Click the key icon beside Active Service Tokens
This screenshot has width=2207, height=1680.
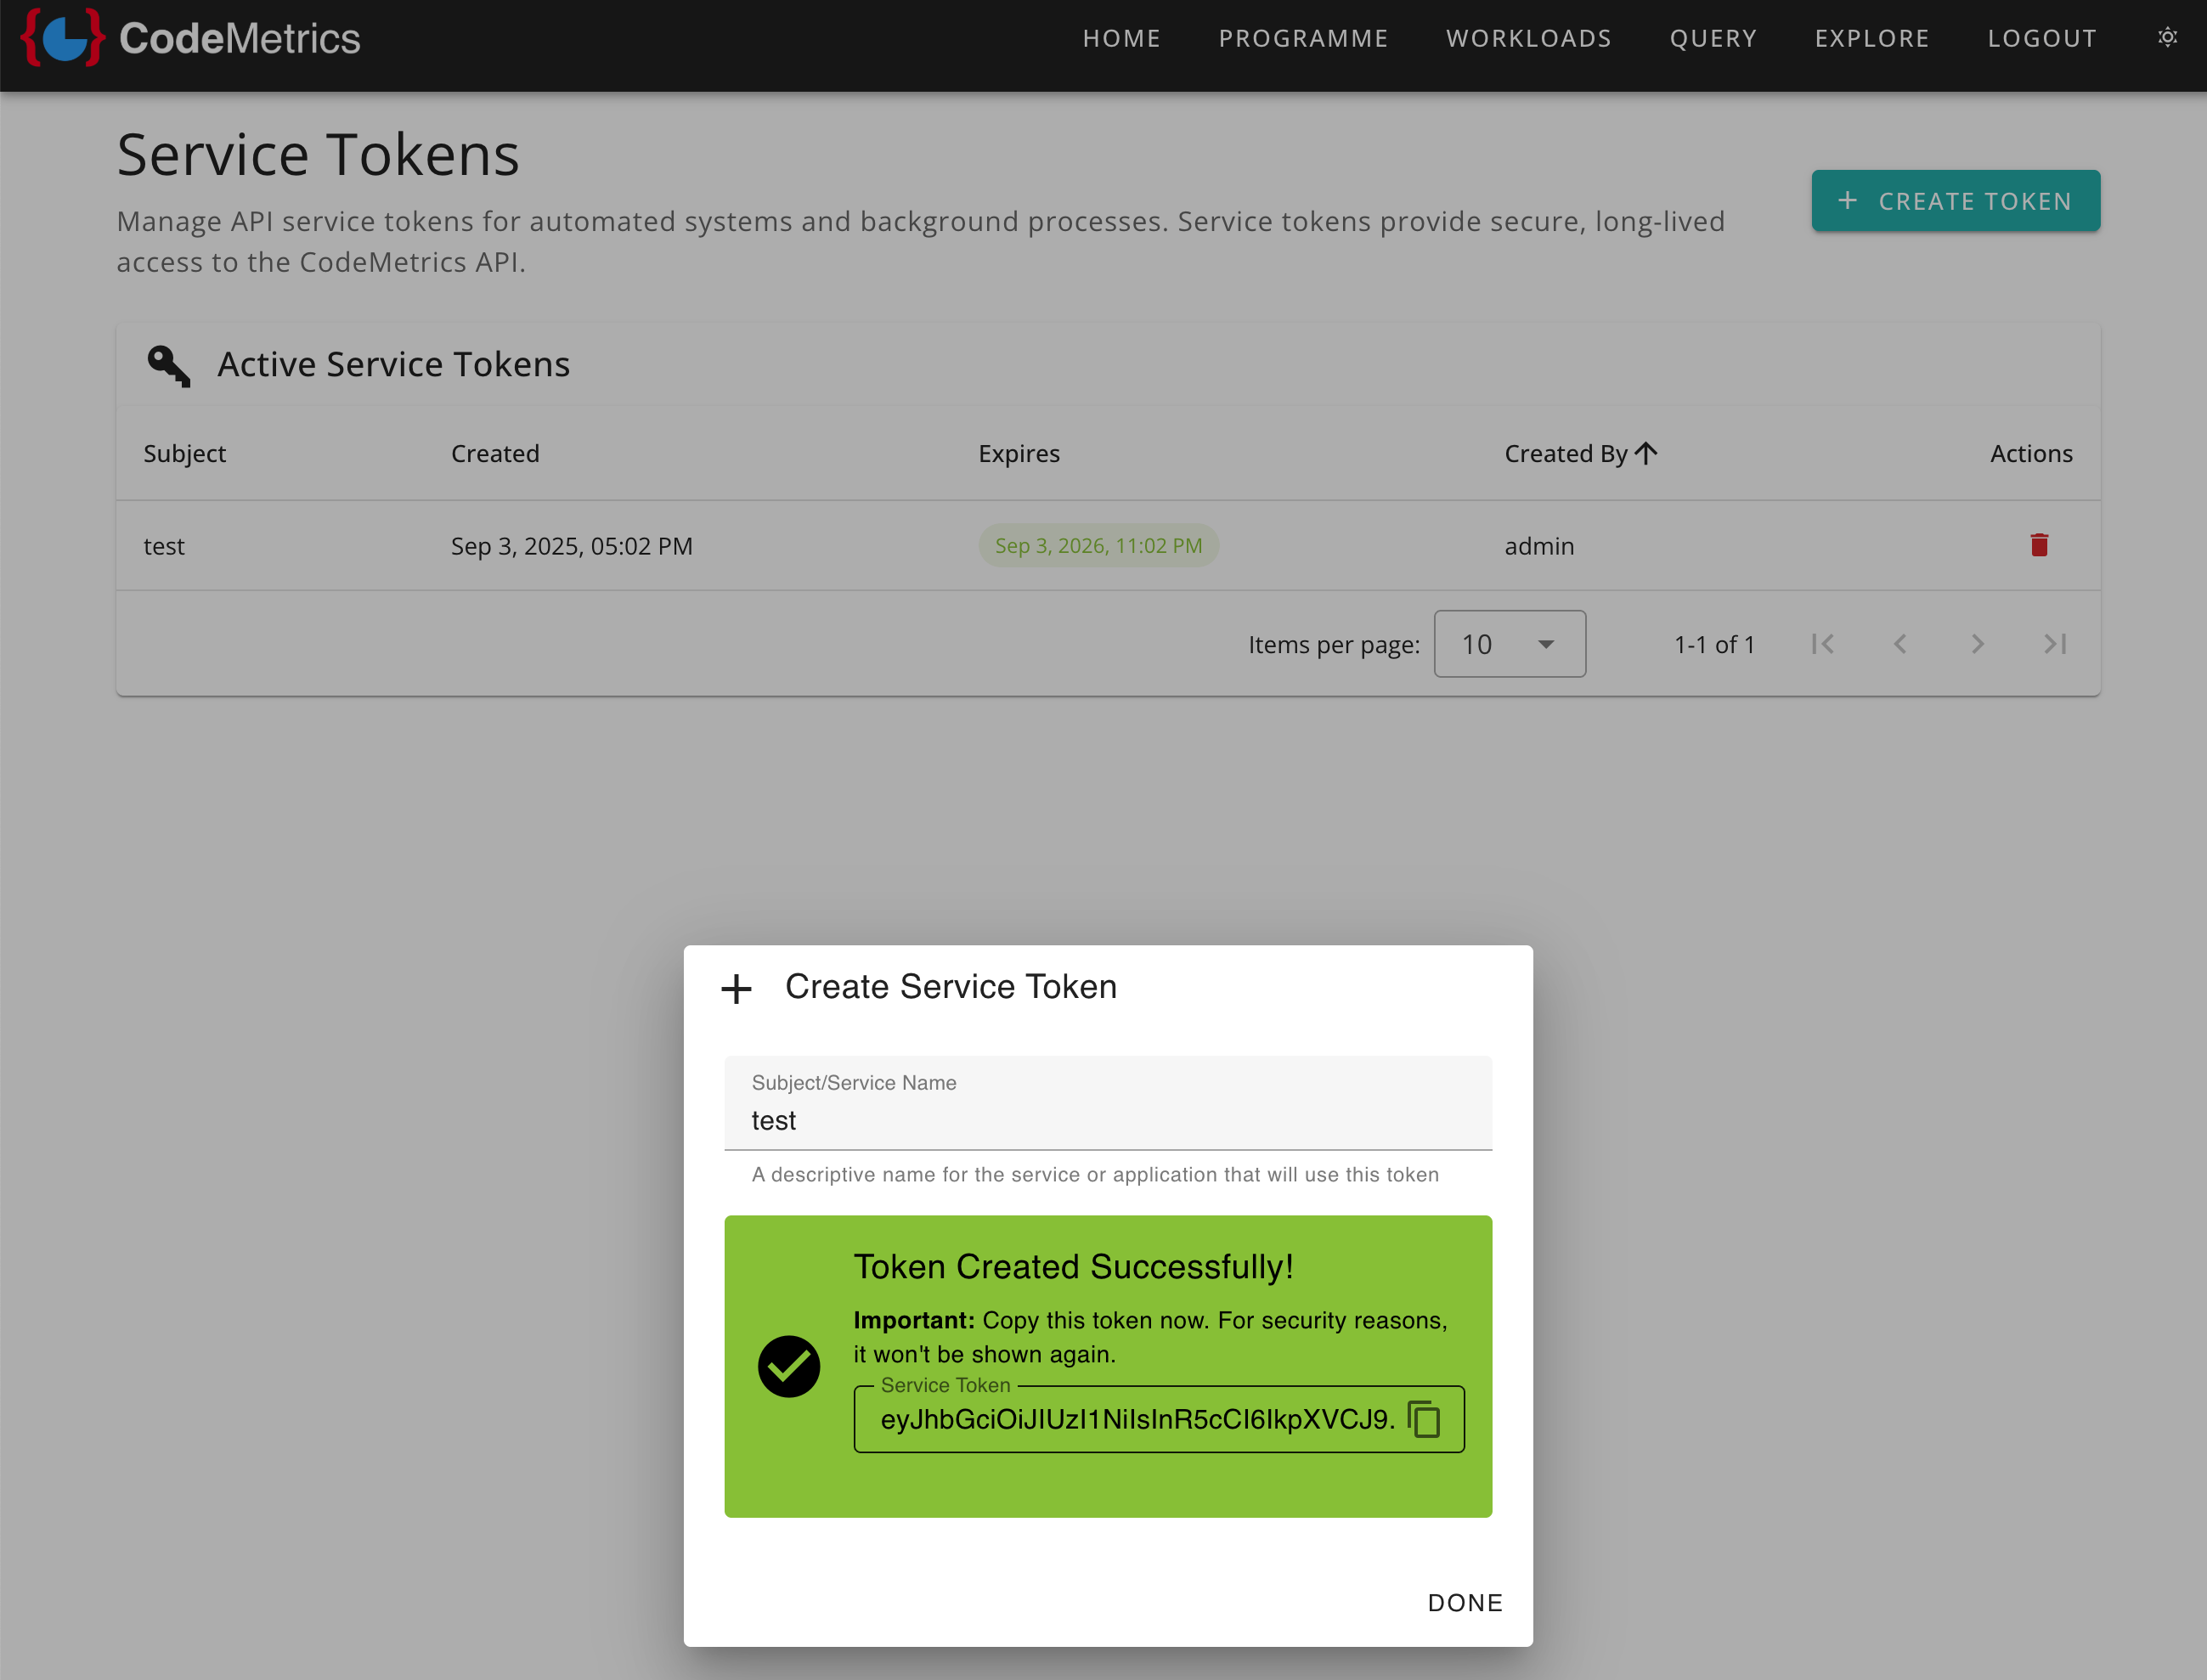point(168,365)
